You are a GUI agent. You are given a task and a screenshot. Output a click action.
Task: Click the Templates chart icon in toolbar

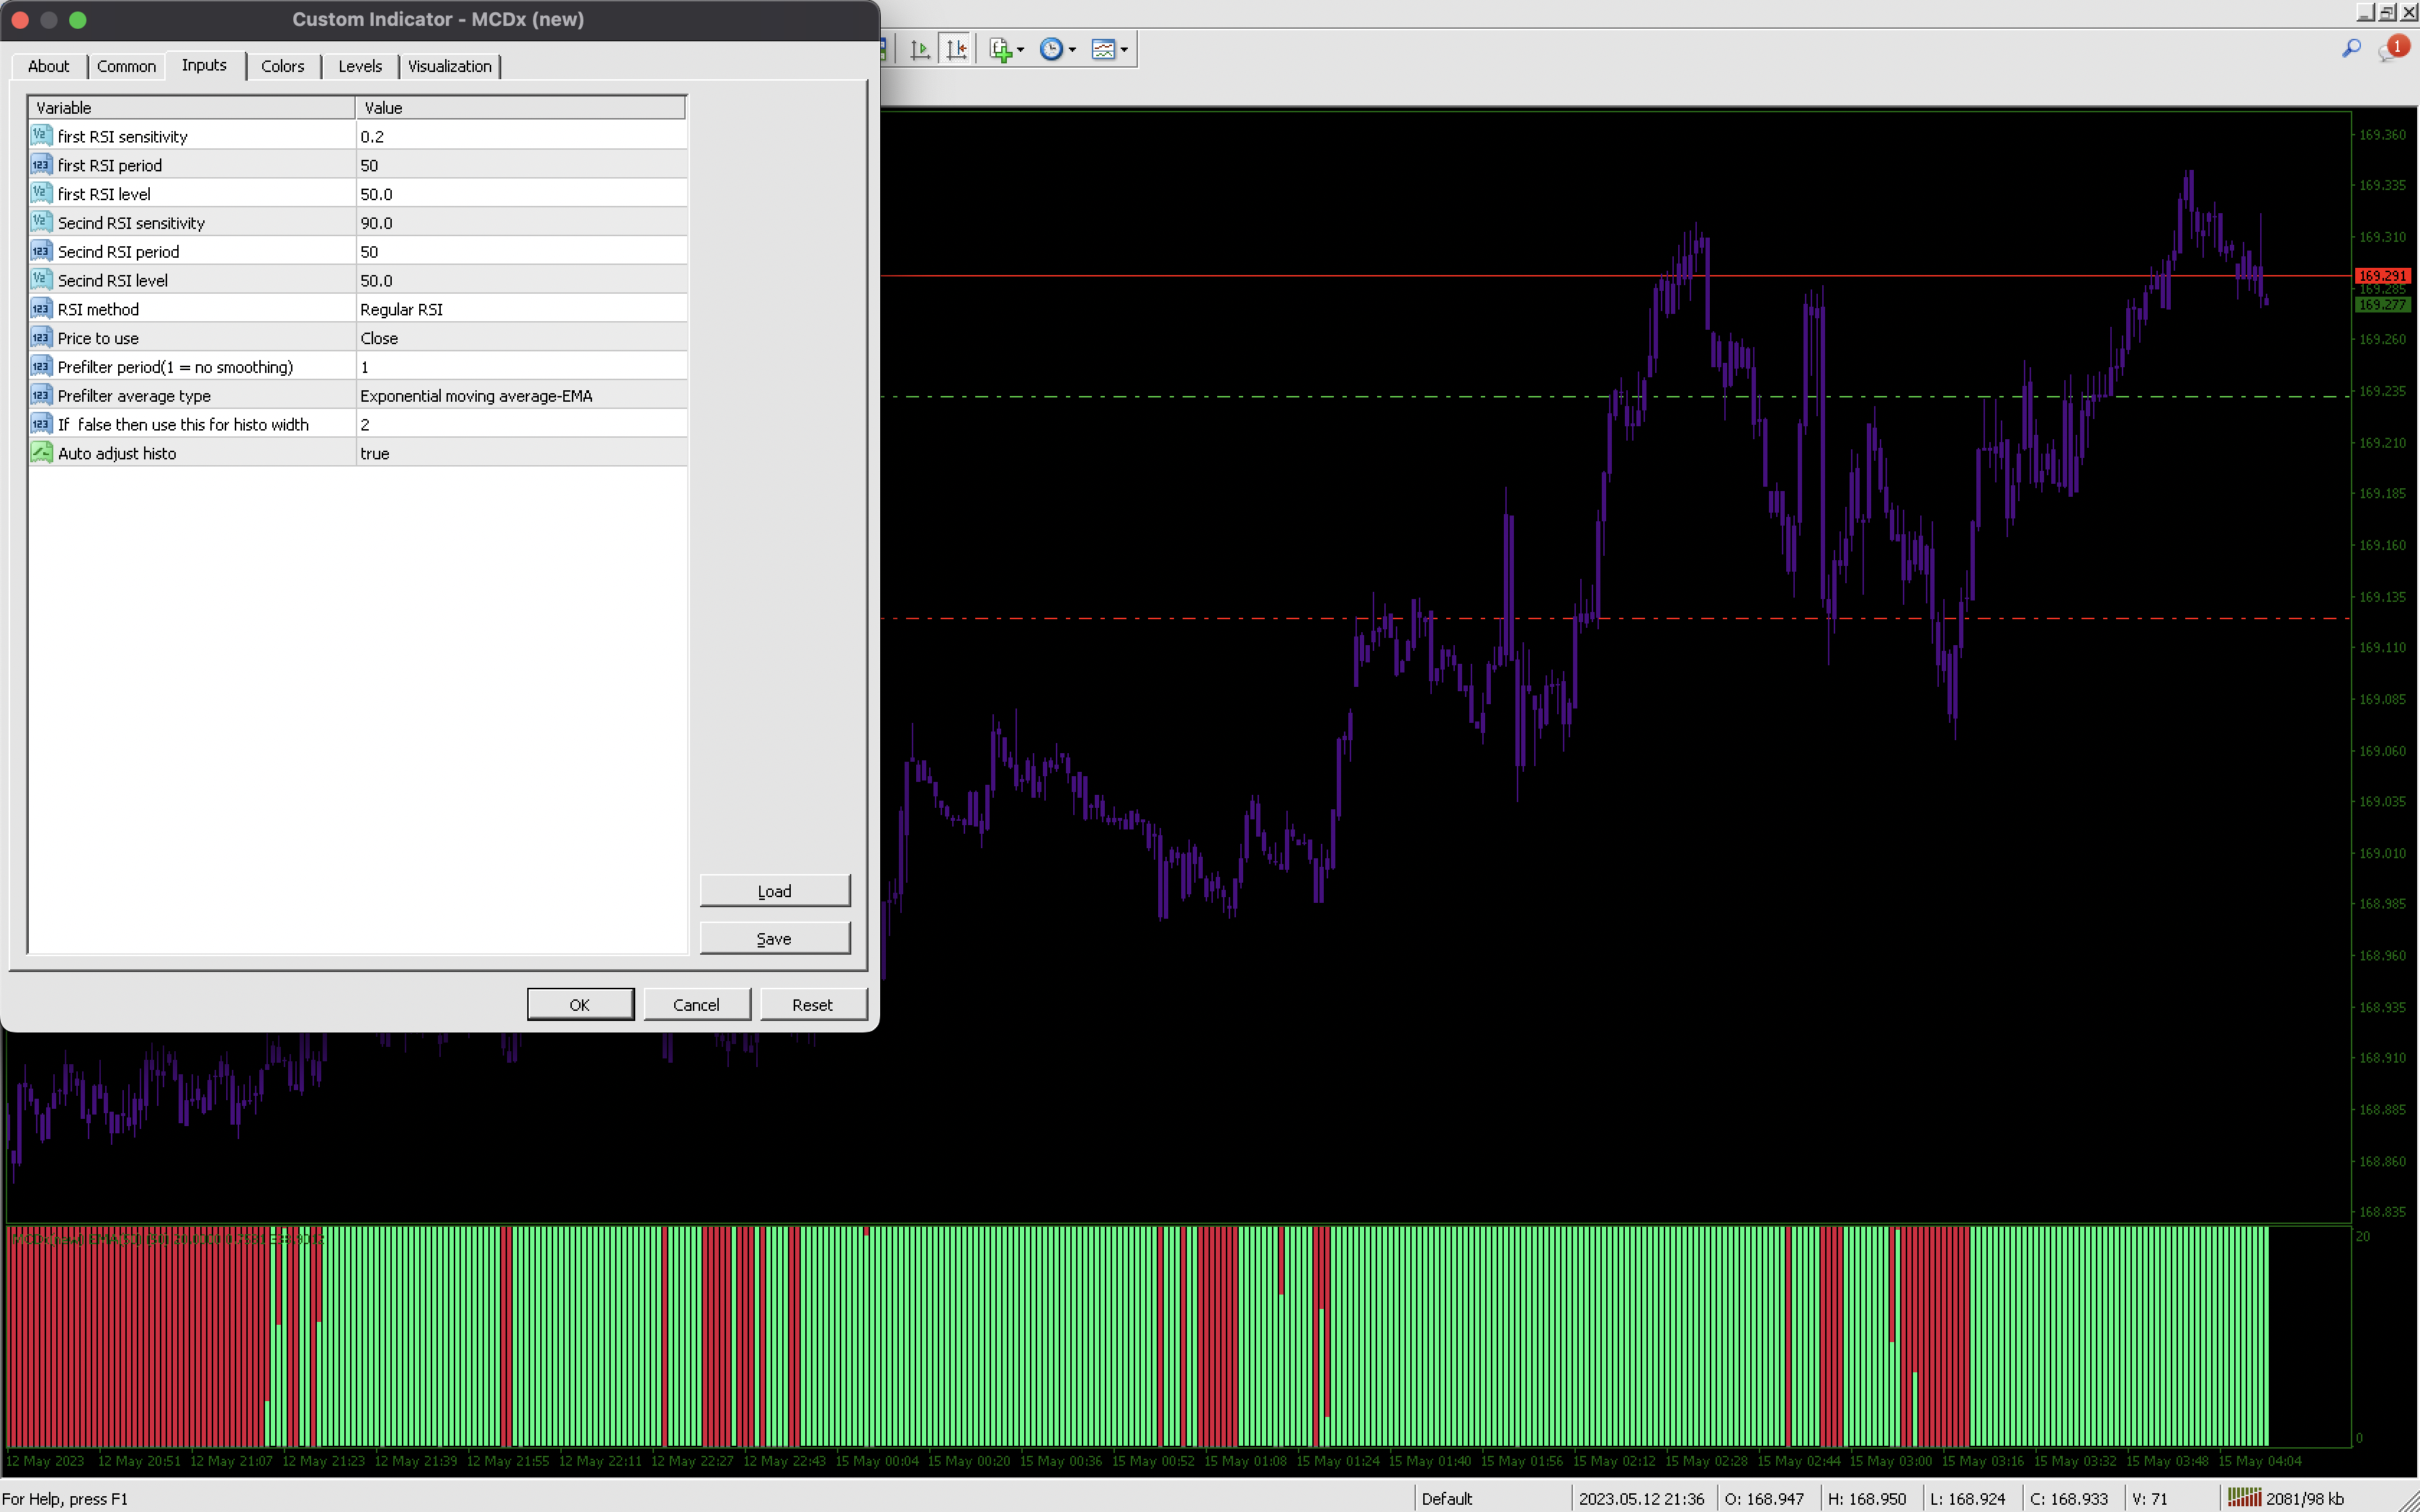tap(1103, 49)
